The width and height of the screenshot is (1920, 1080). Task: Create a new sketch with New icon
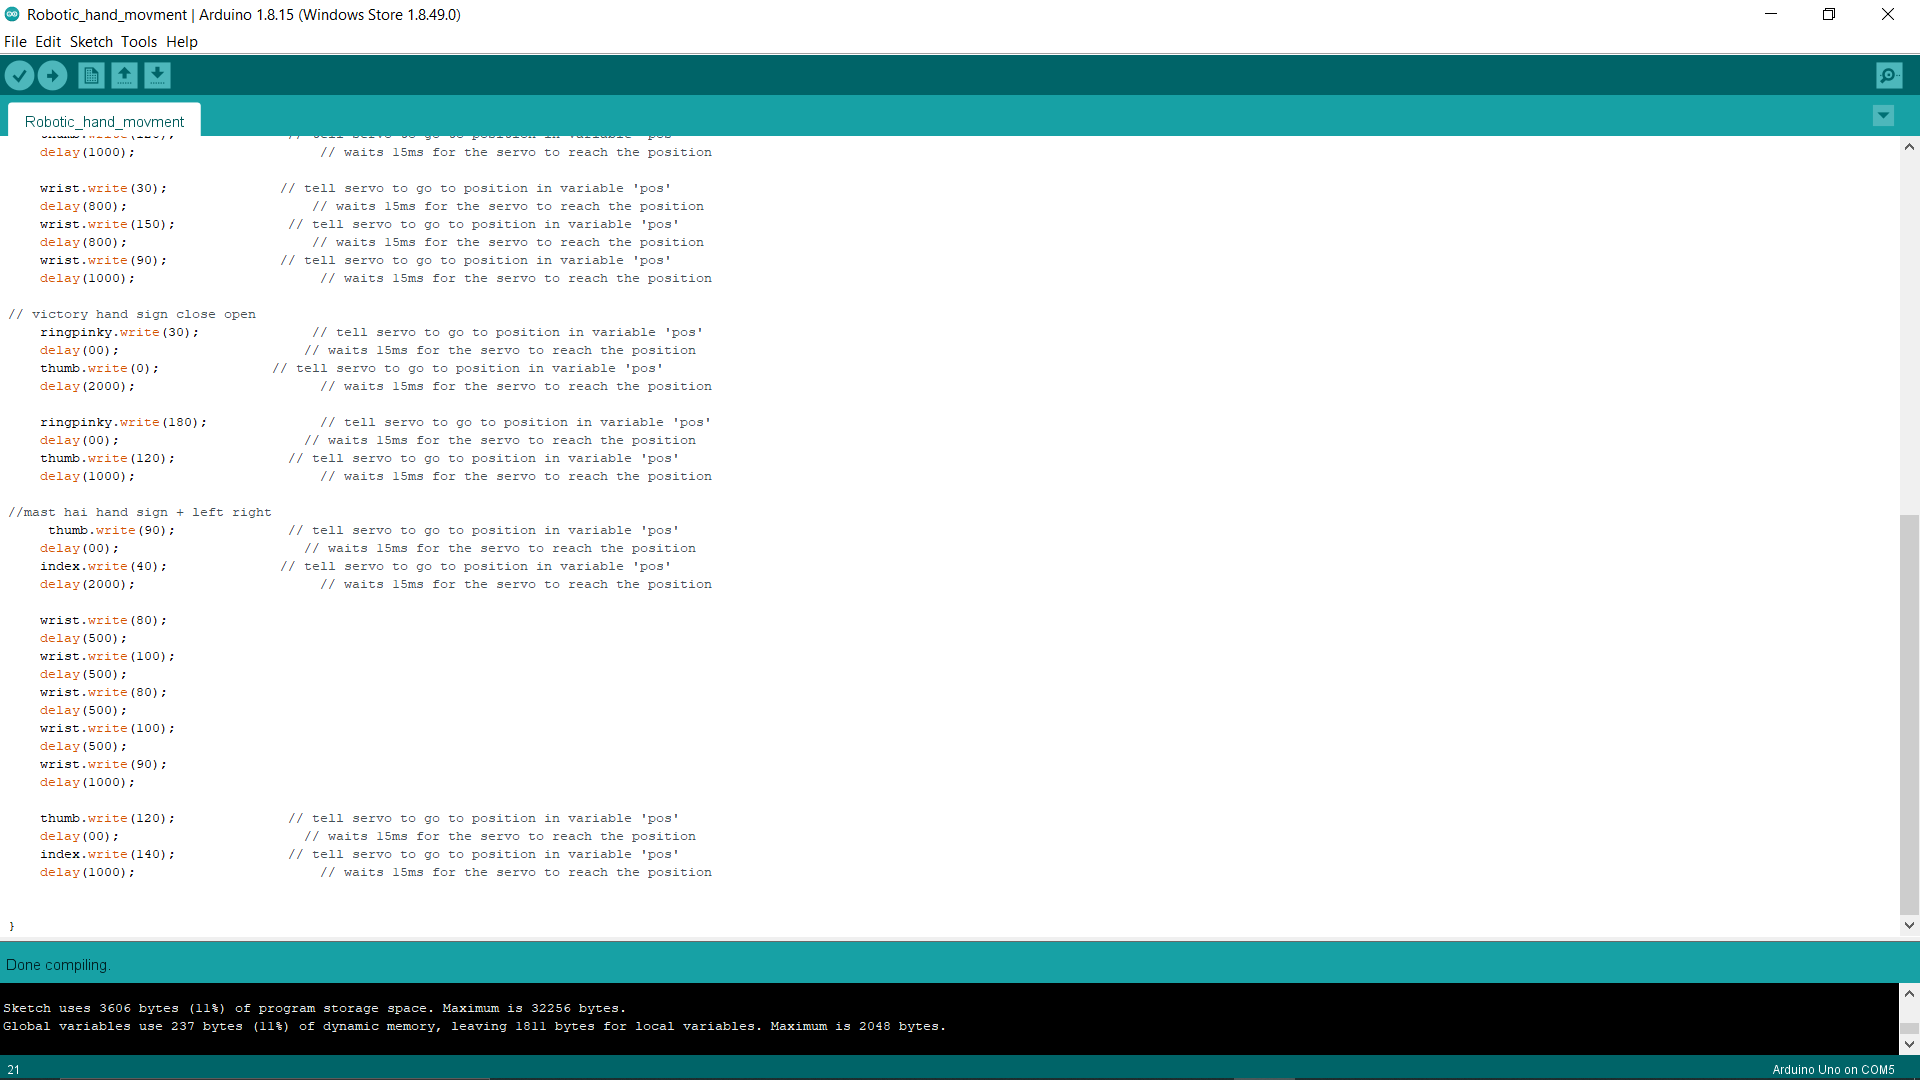(x=91, y=75)
